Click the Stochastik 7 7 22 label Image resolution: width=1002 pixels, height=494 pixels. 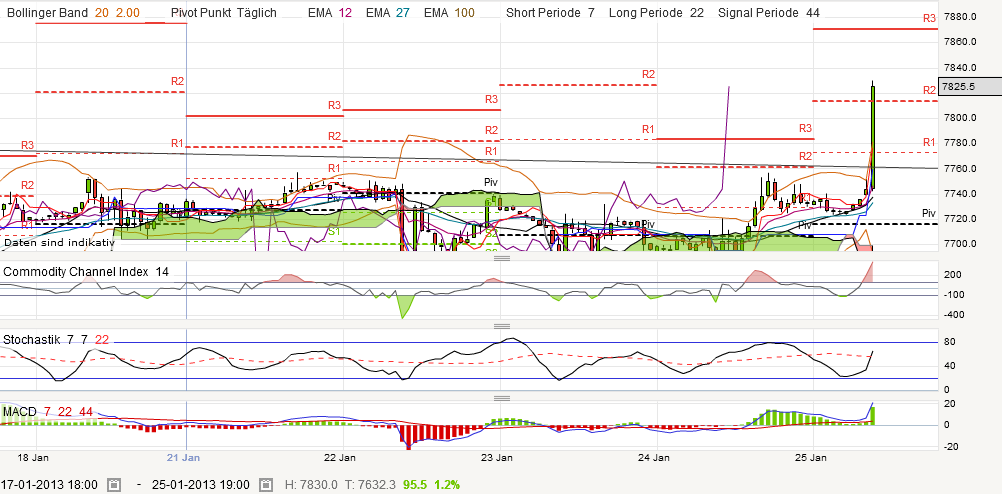[x=57, y=340]
